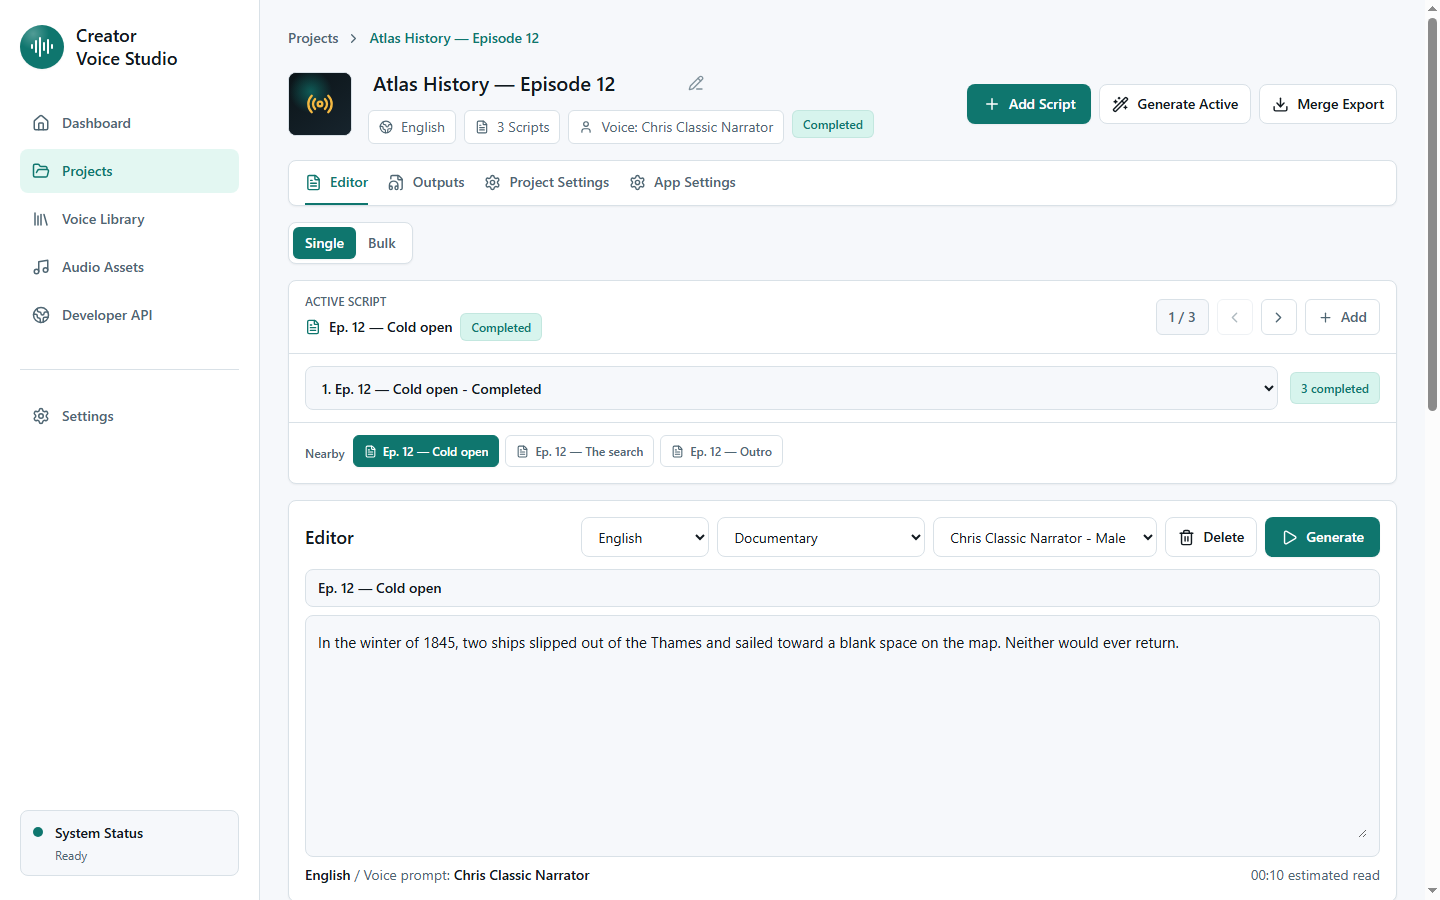Image resolution: width=1440 pixels, height=900 pixels.
Task: Go to next script with right chevron
Action: pos(1279,317)
